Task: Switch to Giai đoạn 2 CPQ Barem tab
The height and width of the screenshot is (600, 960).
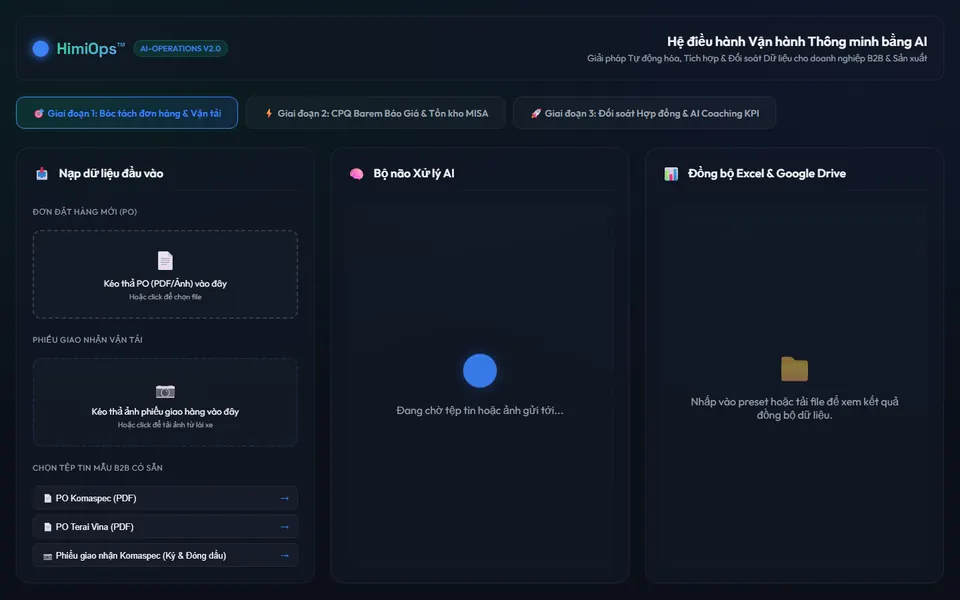Action: click(x=375, y=113)
